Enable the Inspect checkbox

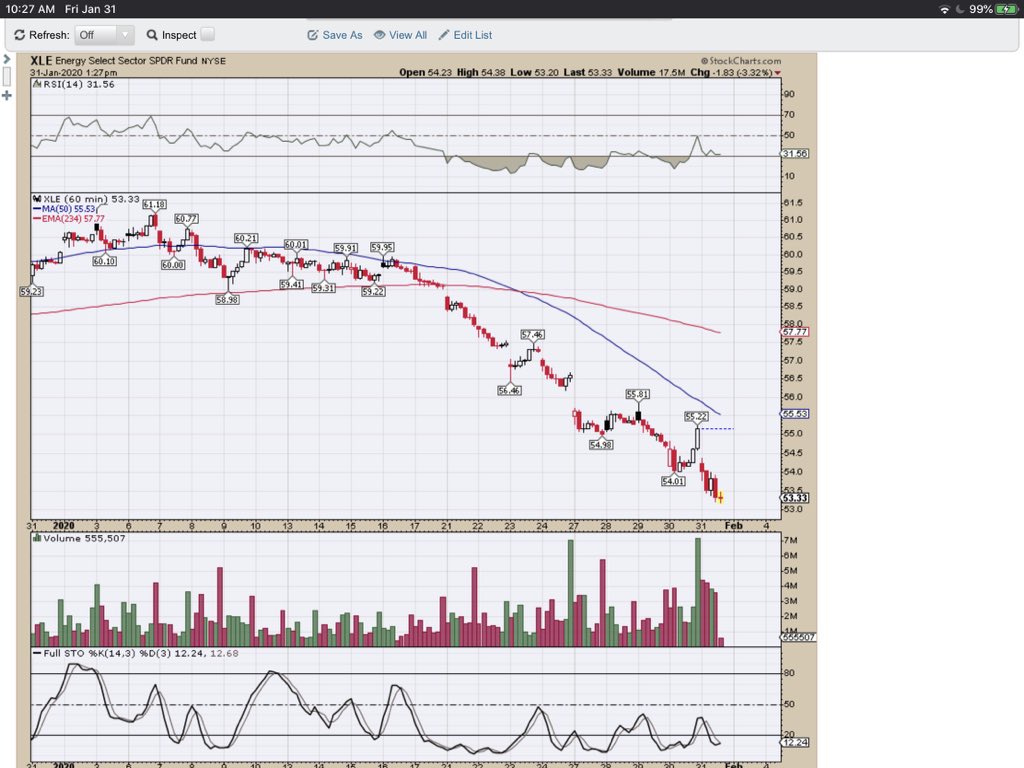tap(207, 35)
